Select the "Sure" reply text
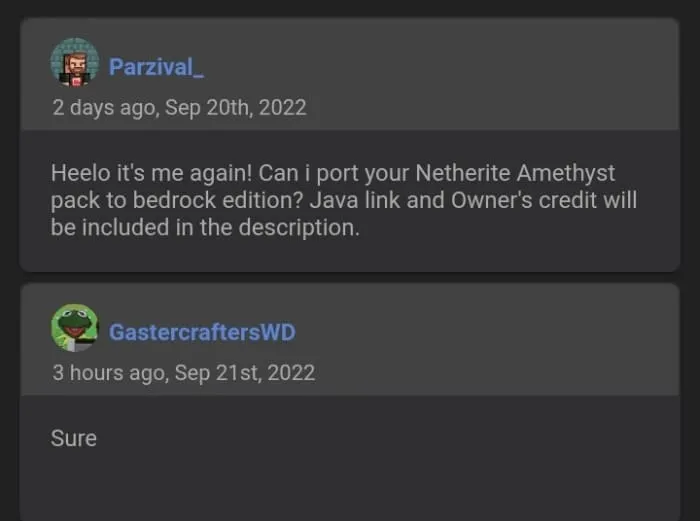Viewport: 700px width, 521px height. (x=74, y=438)
